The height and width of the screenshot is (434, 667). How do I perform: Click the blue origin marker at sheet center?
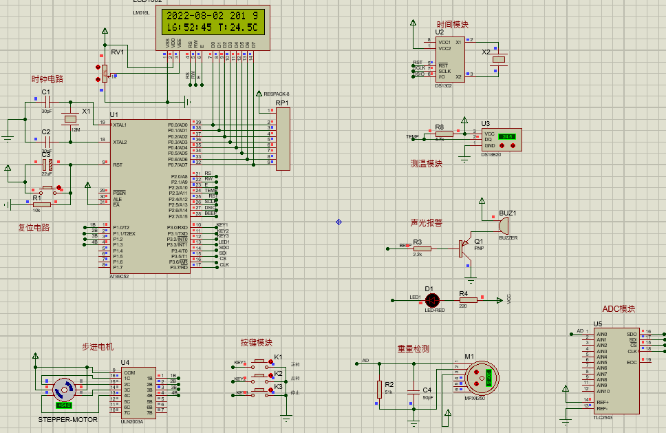[x=339, y=222]
